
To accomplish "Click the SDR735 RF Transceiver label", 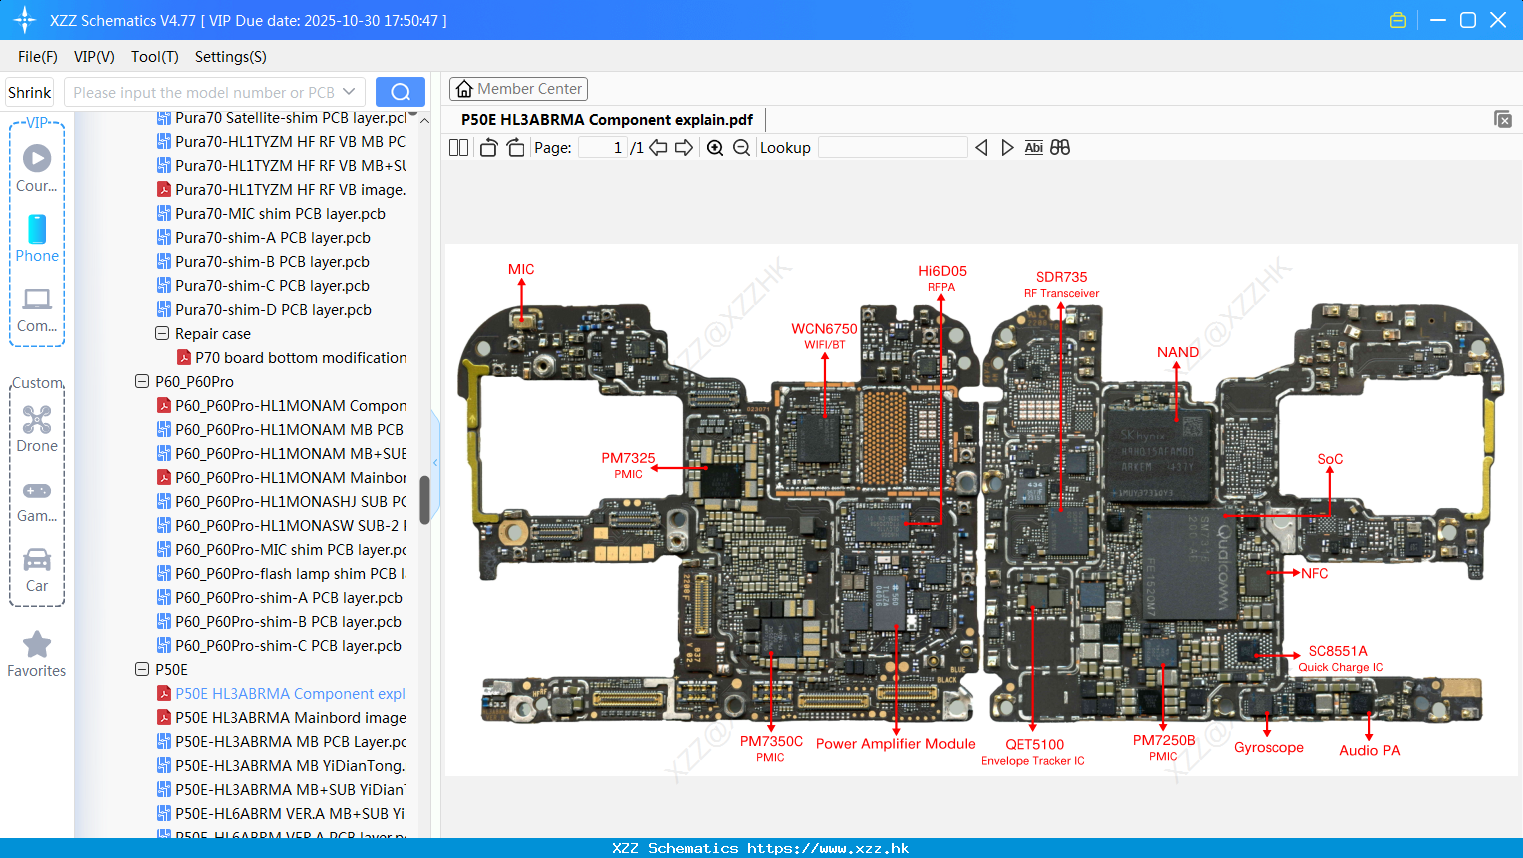I will [x=1061, y=284].
